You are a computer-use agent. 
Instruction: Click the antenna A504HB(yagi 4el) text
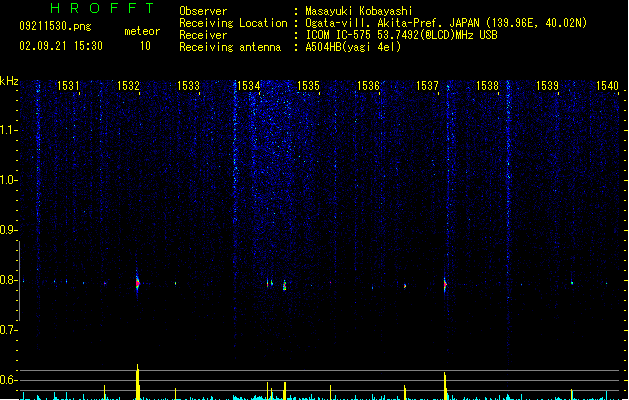(x=353, y=47)
